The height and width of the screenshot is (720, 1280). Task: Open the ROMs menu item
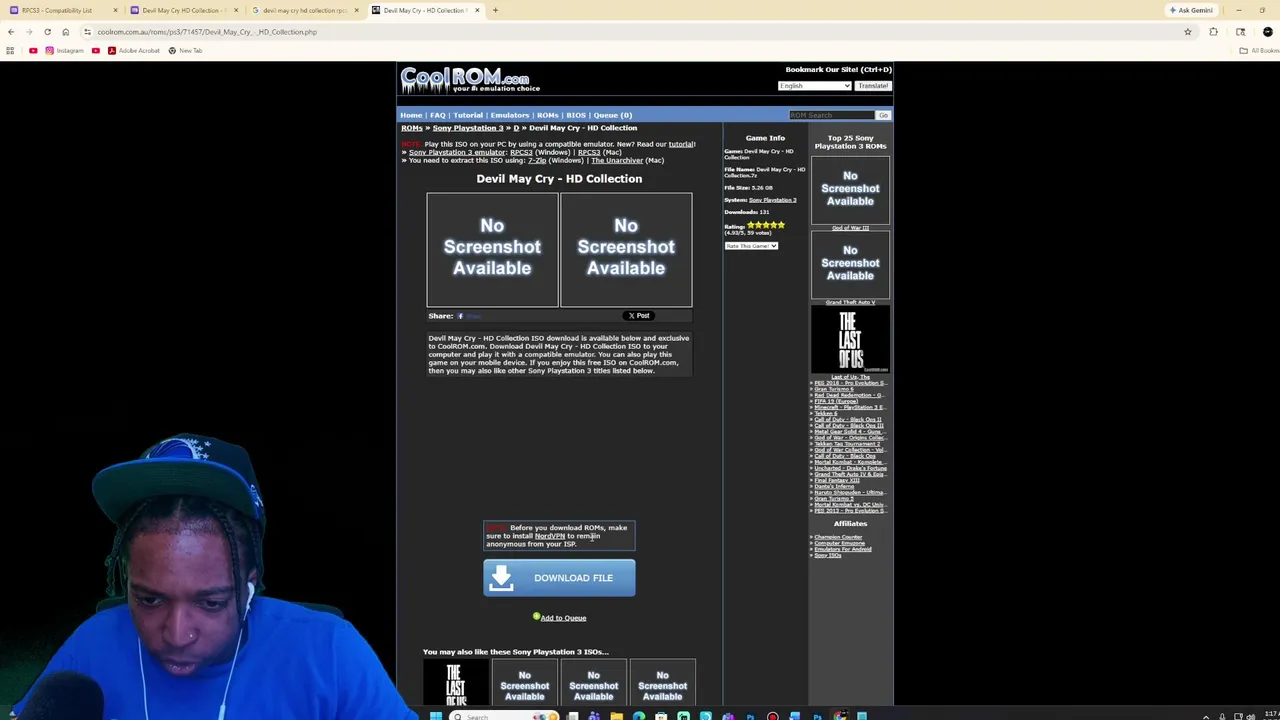548,115
